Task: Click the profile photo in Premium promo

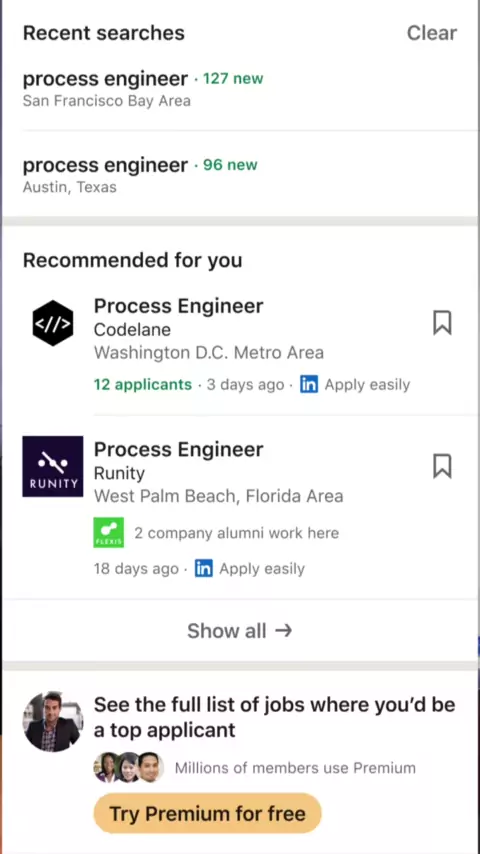Action: coord(53,722)
